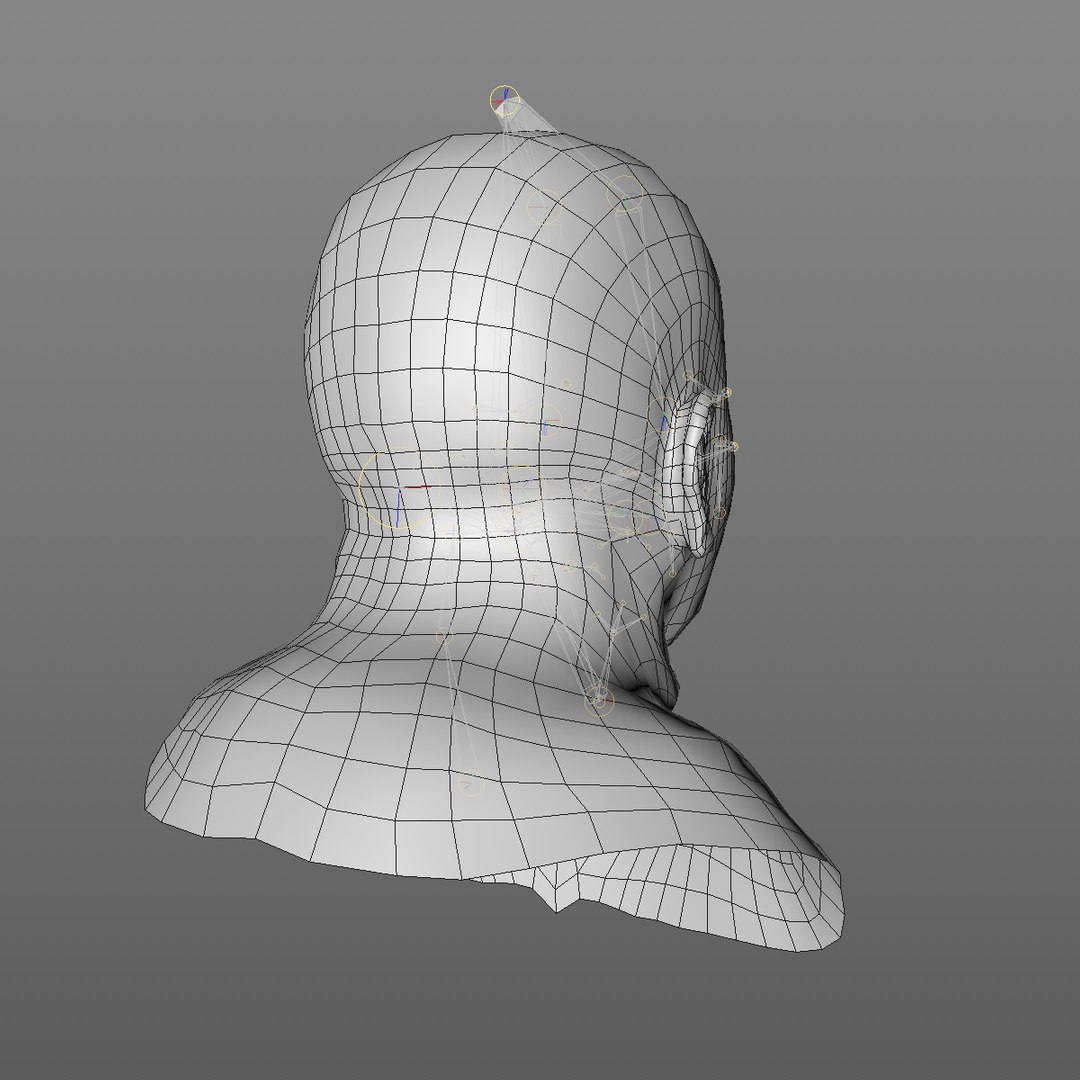Select circle controller below ear near jaw

[625, 517]
